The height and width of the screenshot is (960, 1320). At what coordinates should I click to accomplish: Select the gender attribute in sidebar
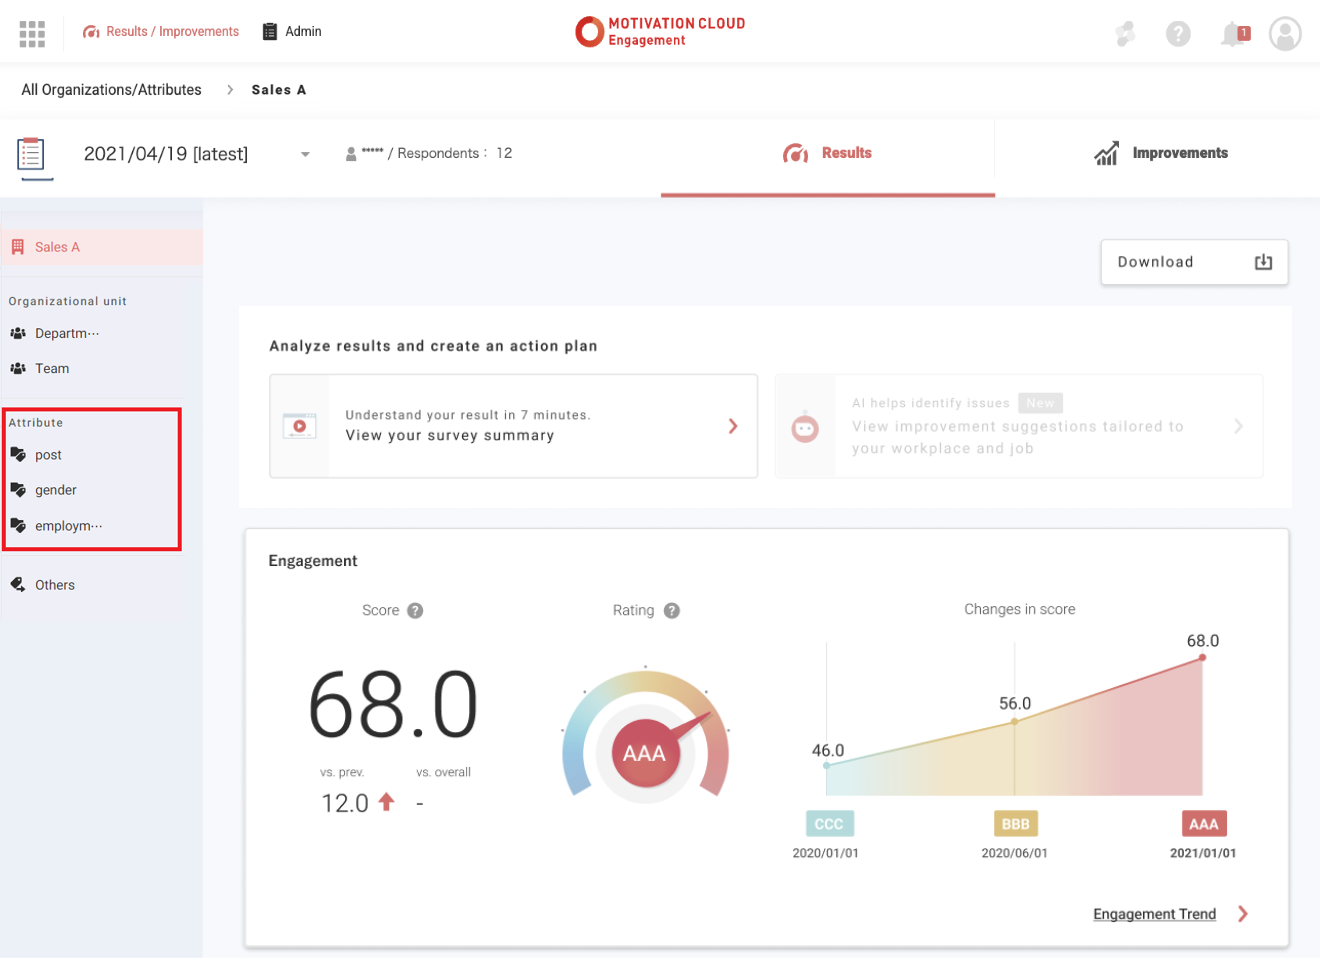(x=55, y=490)
